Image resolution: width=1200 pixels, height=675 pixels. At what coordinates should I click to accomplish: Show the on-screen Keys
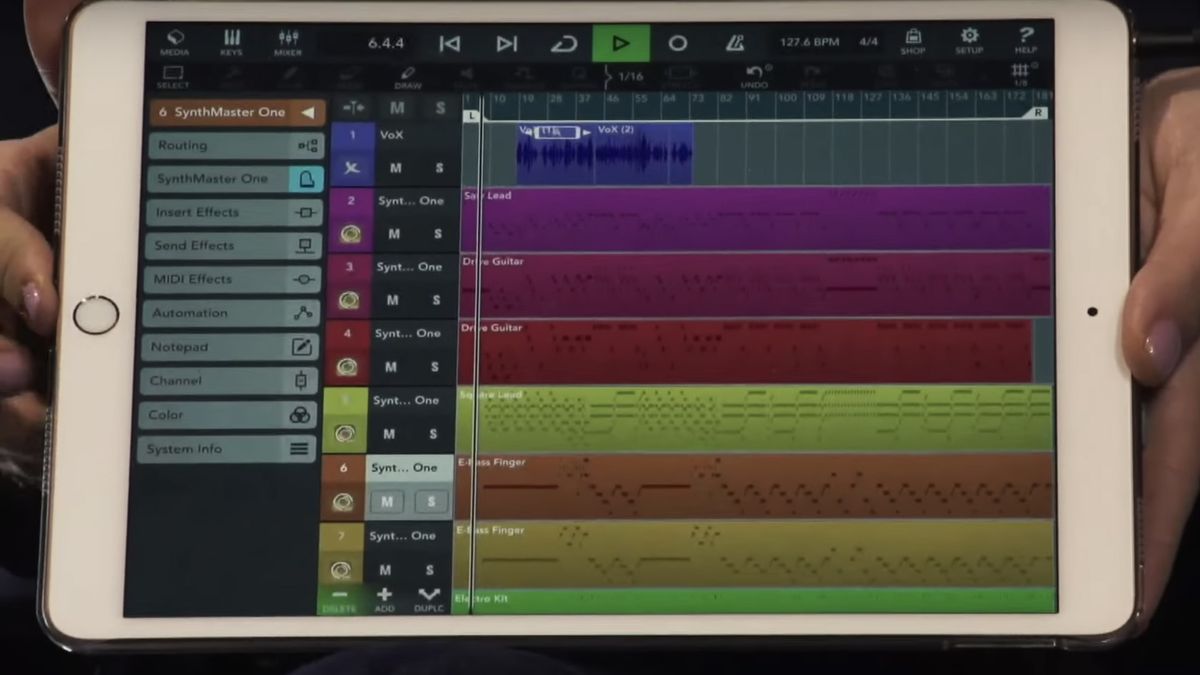230,40
